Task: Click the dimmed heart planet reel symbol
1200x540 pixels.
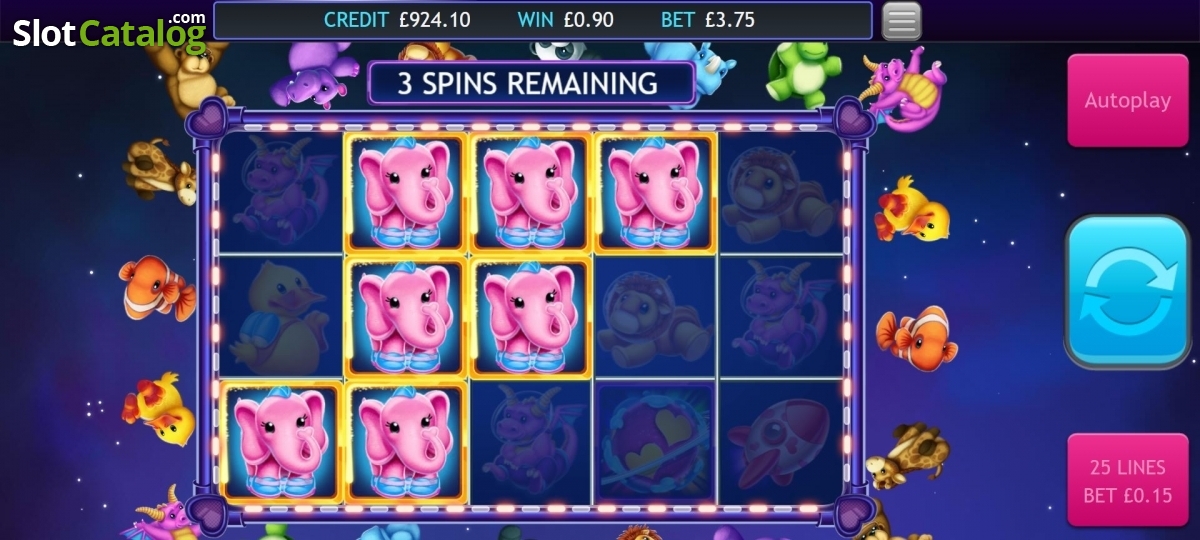Action: pos(654,440)
